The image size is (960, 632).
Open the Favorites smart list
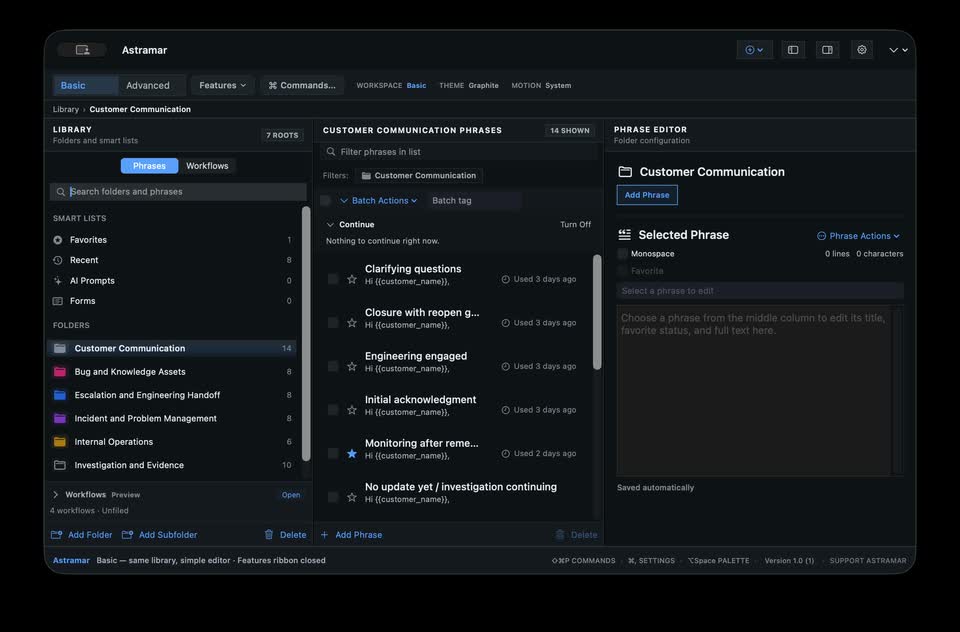coord(173,240)
